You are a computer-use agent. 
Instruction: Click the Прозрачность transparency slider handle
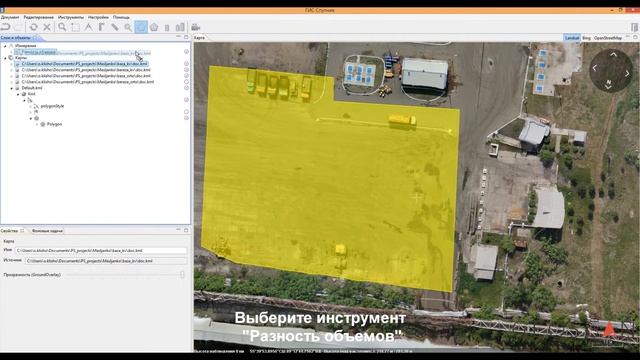coord(182,275)
